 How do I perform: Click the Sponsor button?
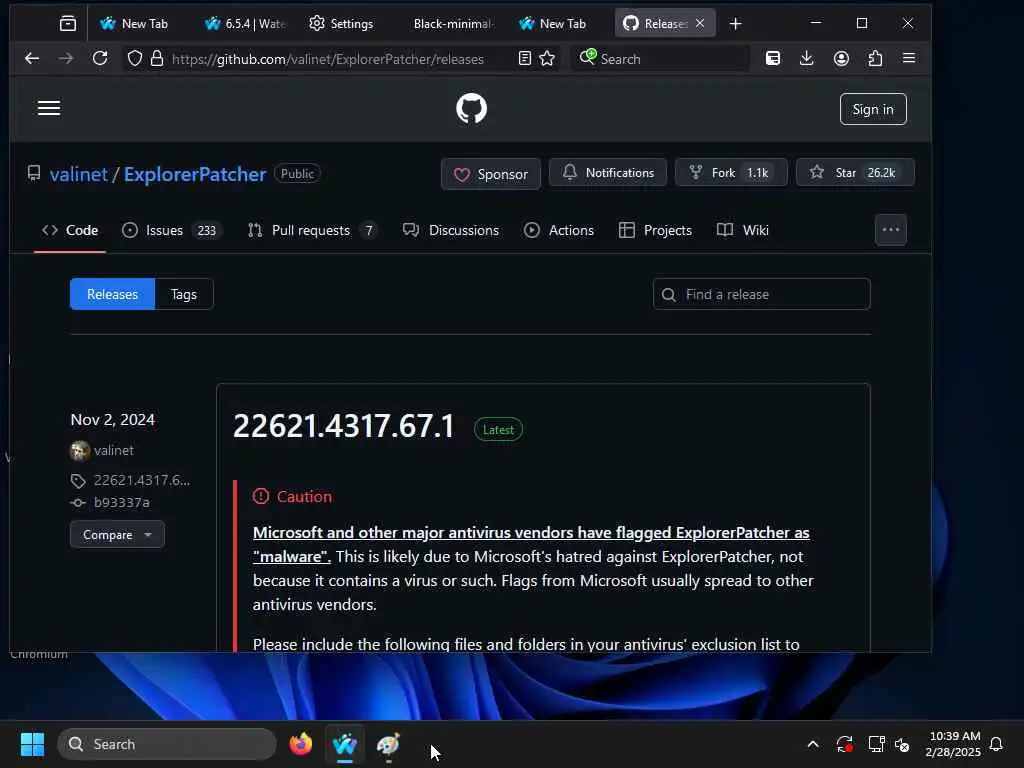pyautogui.click(x=490, y=174)
